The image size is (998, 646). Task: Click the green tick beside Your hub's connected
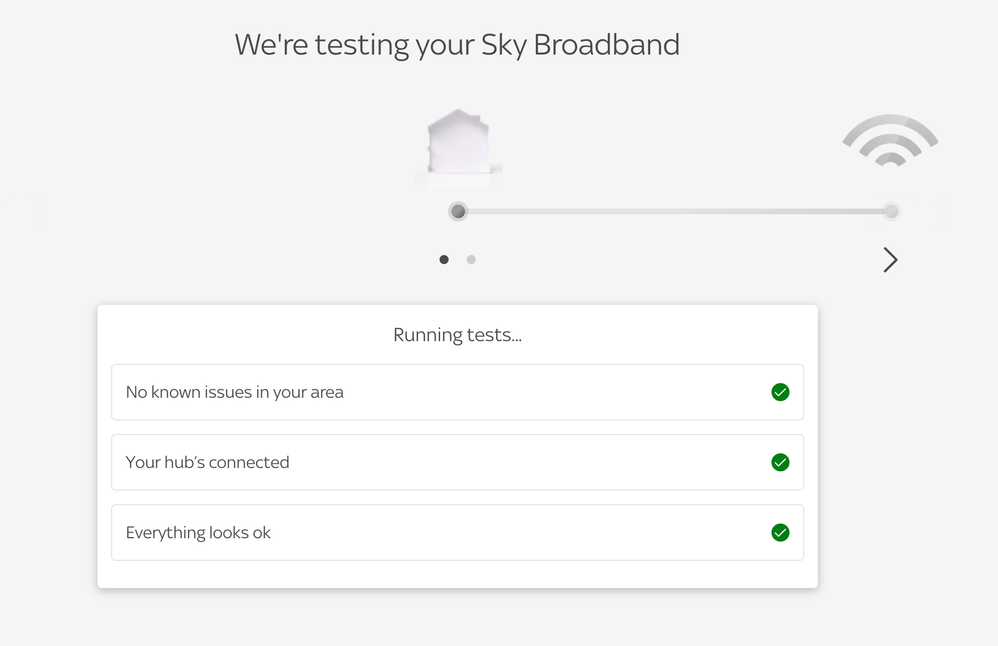pyautogui.click(x=780, y=462)
